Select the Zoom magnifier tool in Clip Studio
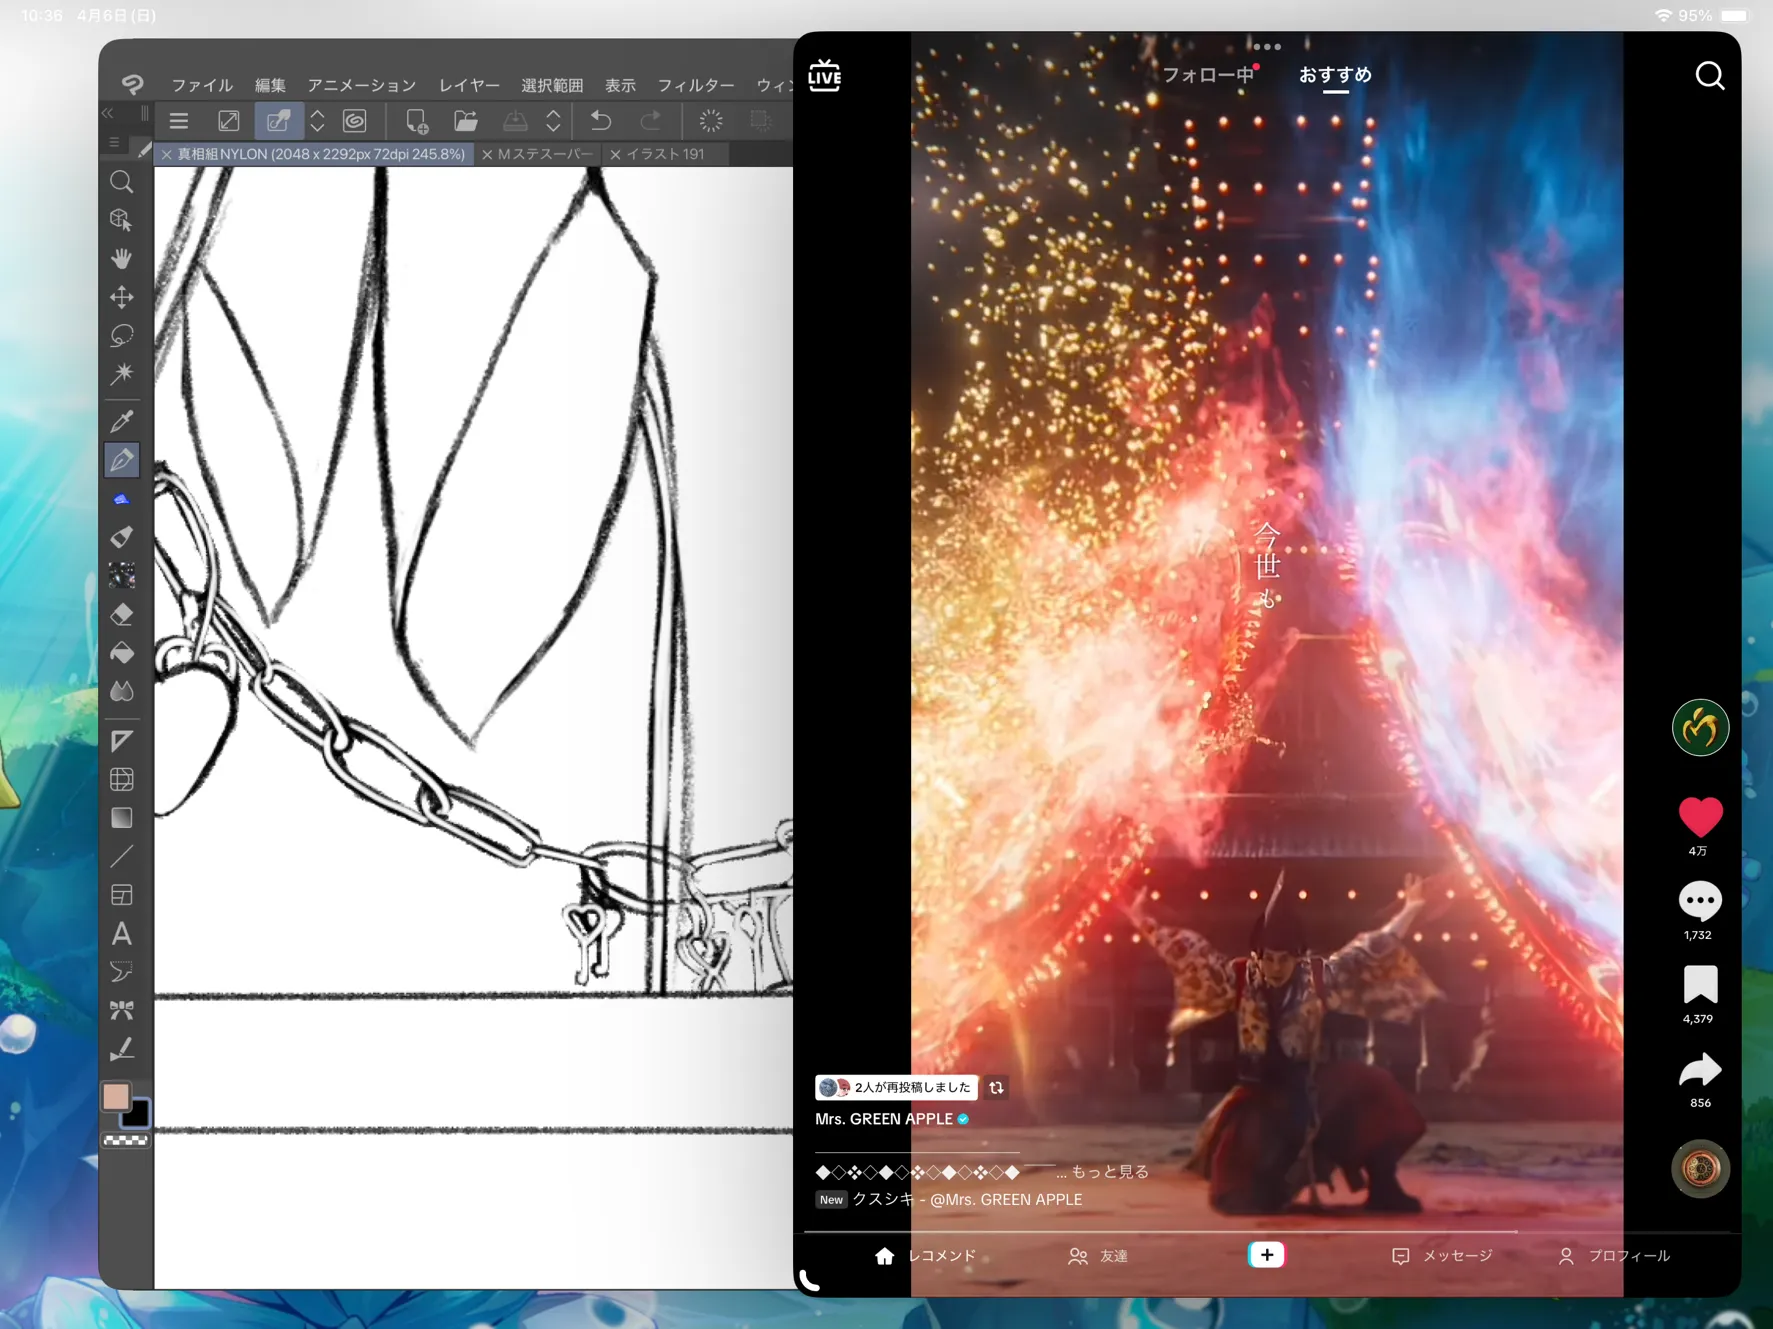Screen dimensions: 1773x1329 pyautogui.click(x=122, y=182)
